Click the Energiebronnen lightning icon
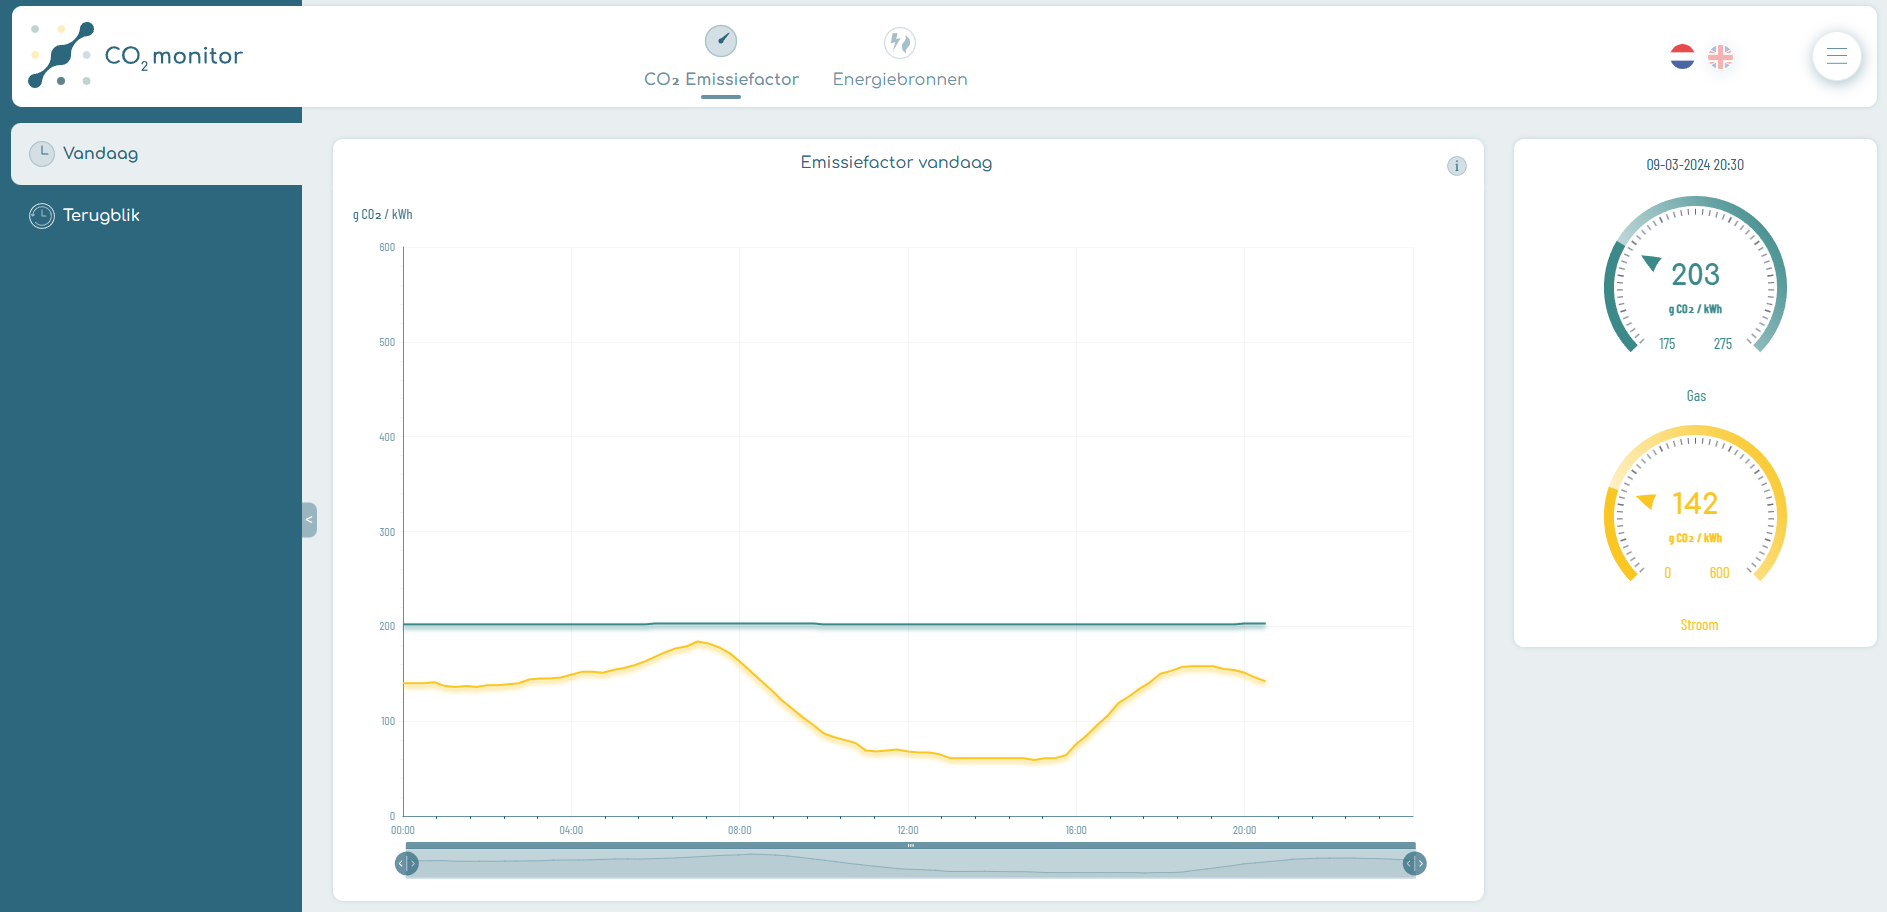 (900, 42)
